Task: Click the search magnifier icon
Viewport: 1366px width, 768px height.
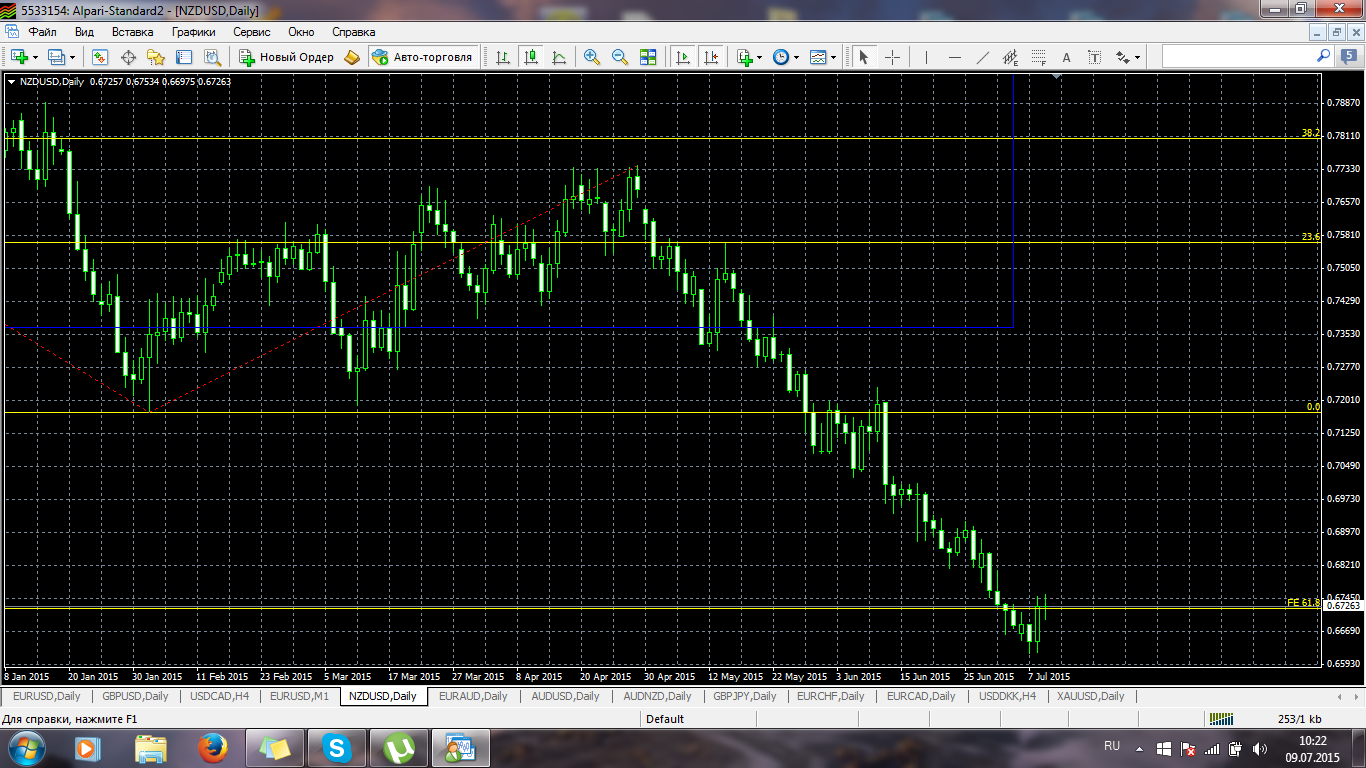Action: (1324, 56)
